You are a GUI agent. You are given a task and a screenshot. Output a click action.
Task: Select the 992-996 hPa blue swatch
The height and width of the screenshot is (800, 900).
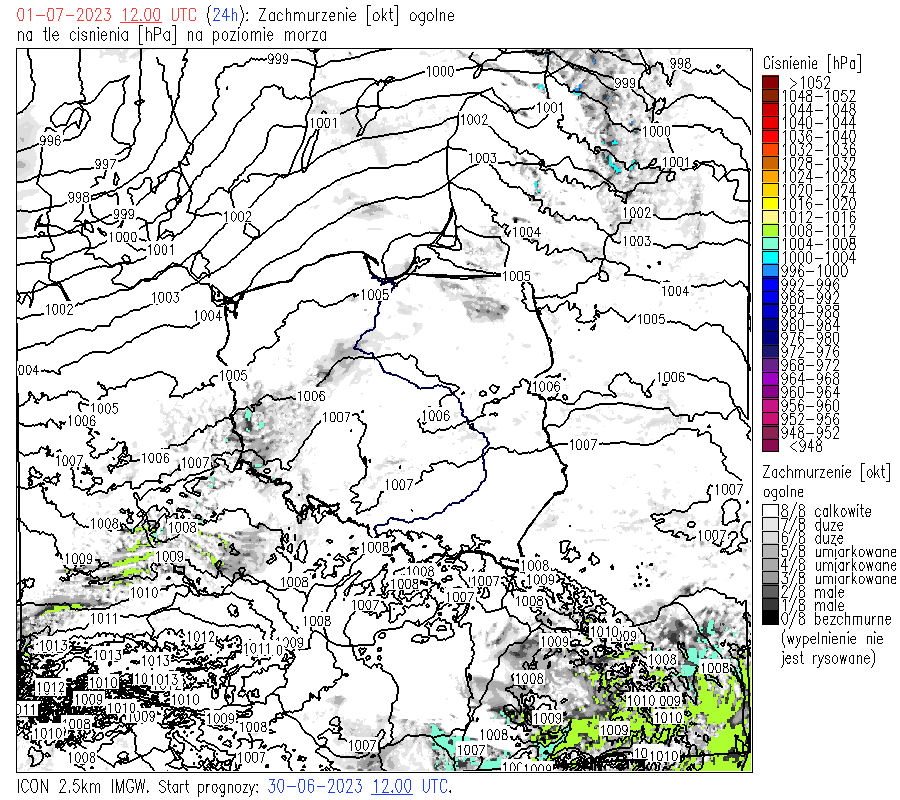tap(770, 285)
